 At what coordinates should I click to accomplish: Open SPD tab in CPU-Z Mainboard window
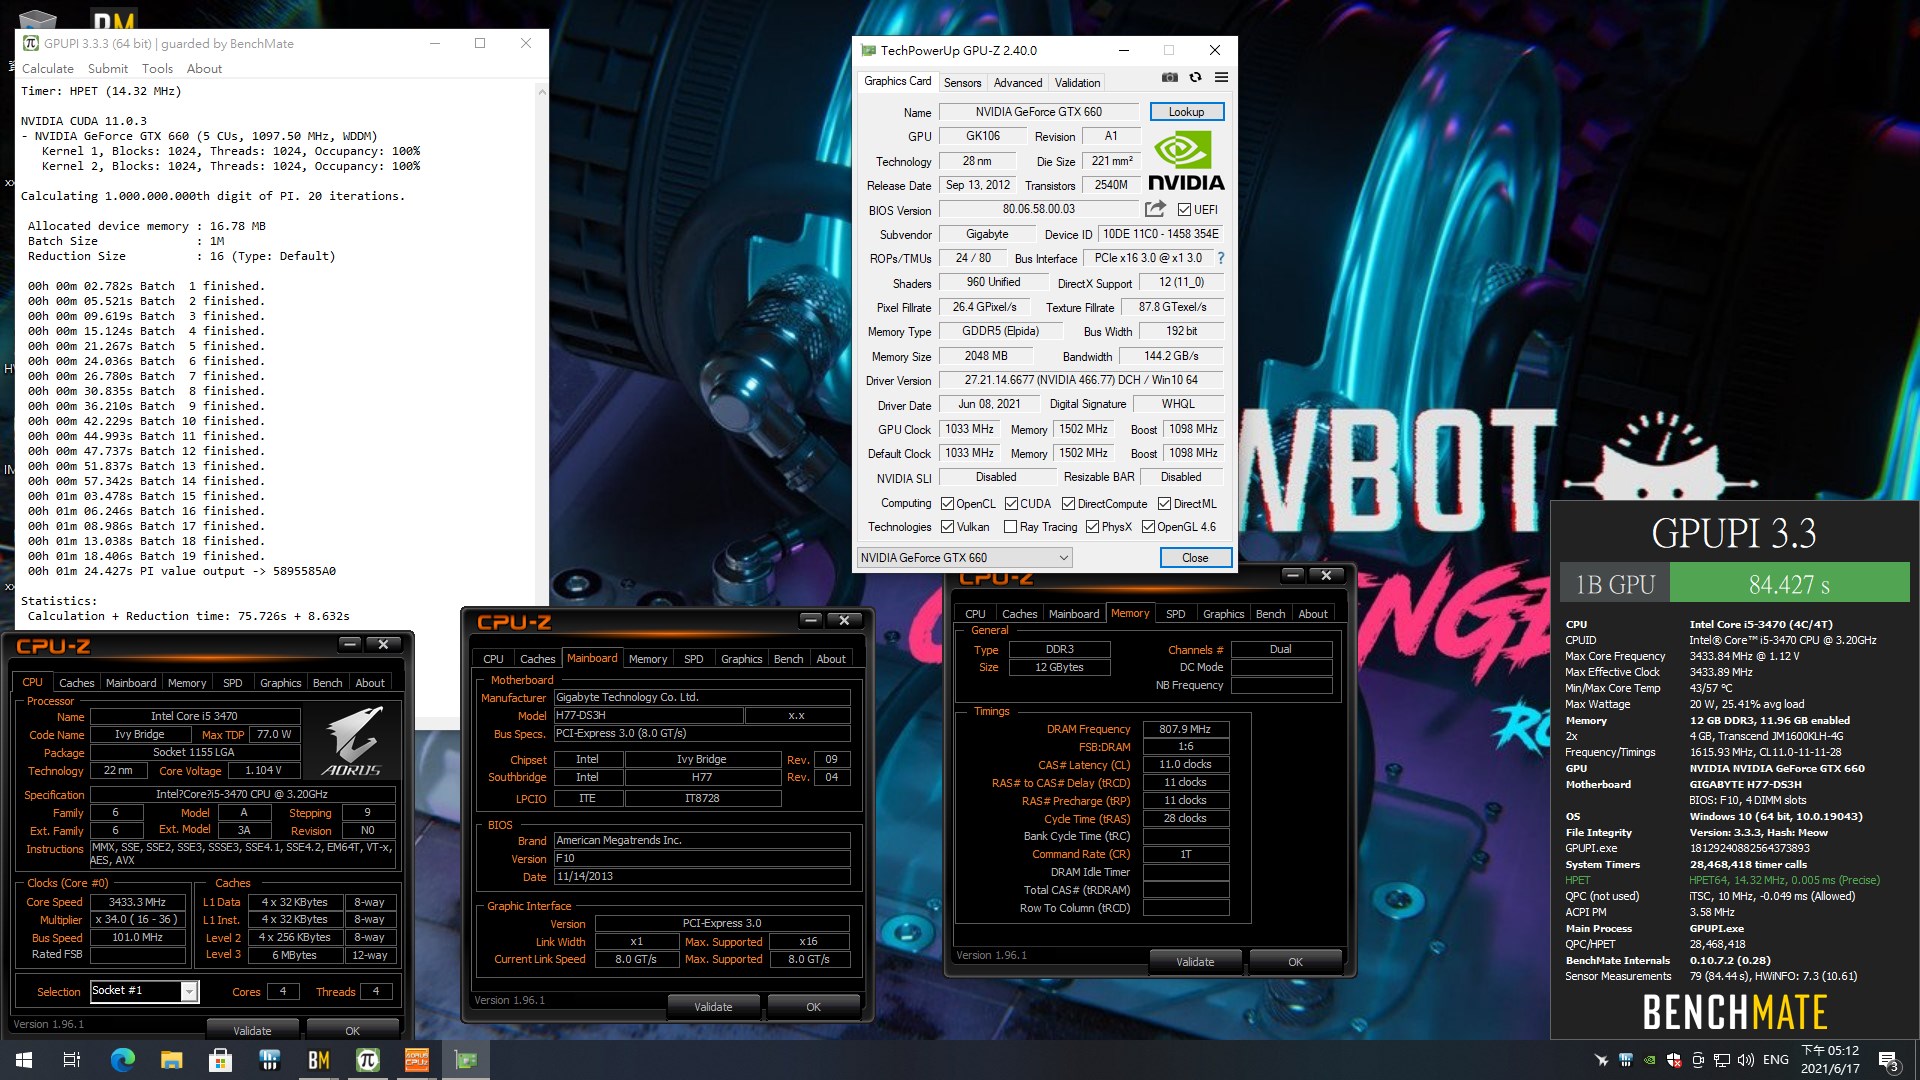click(x=693, y=658)
